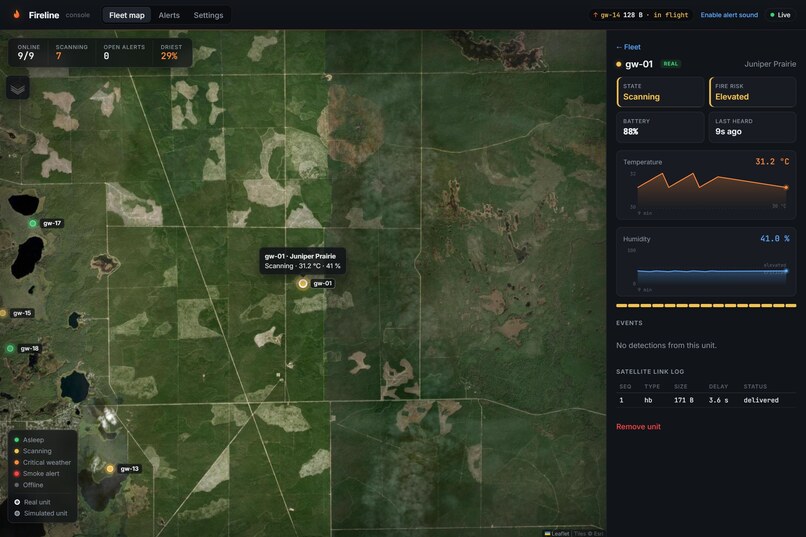Click the Smoke alert legend entry
806x537 pixels.
[x=36, y=474]
